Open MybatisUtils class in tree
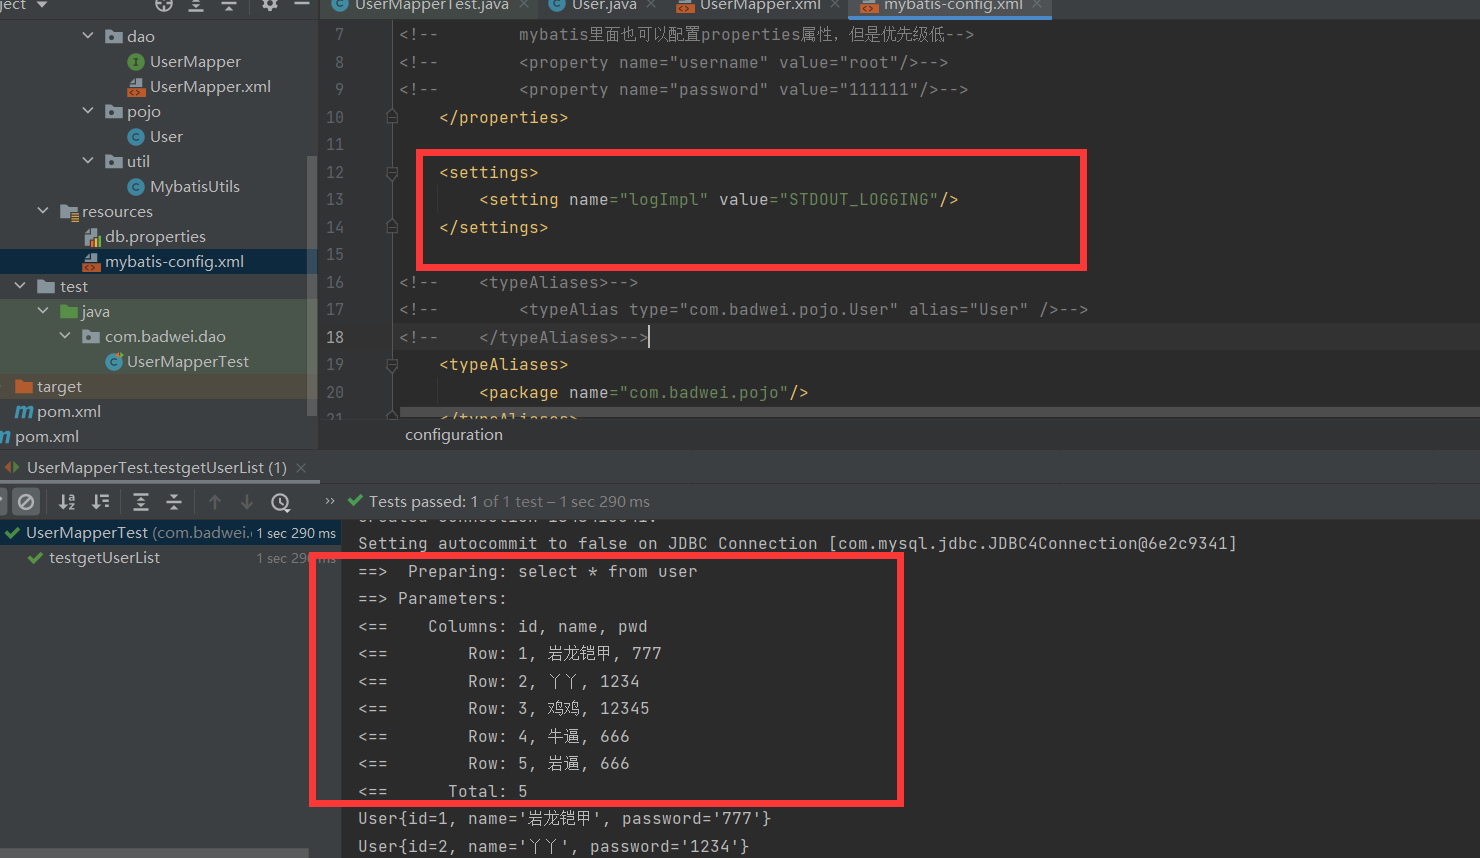 195,187
